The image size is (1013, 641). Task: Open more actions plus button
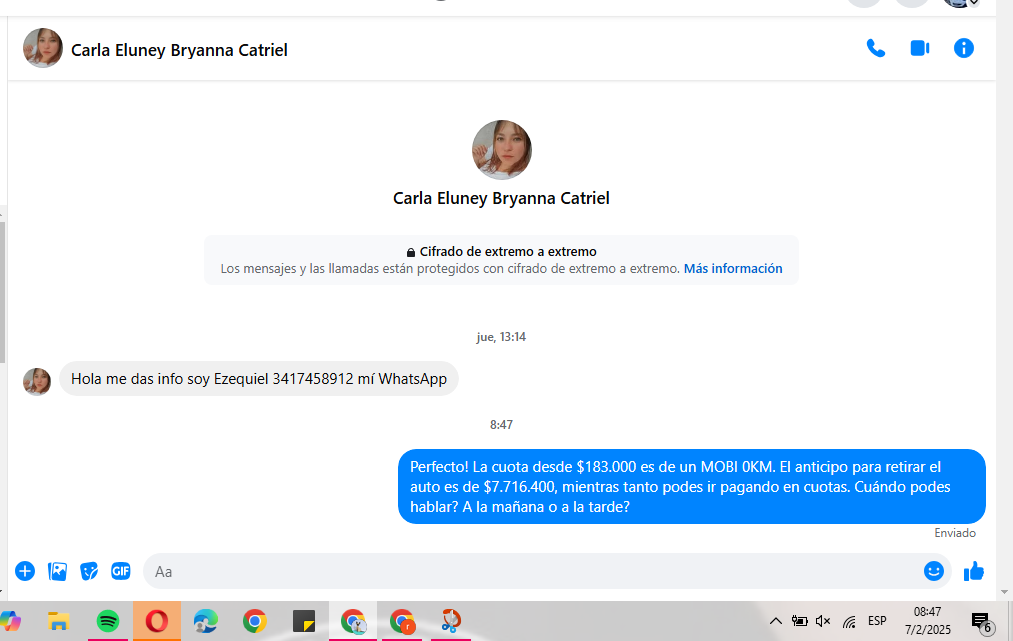click(25, 571)
